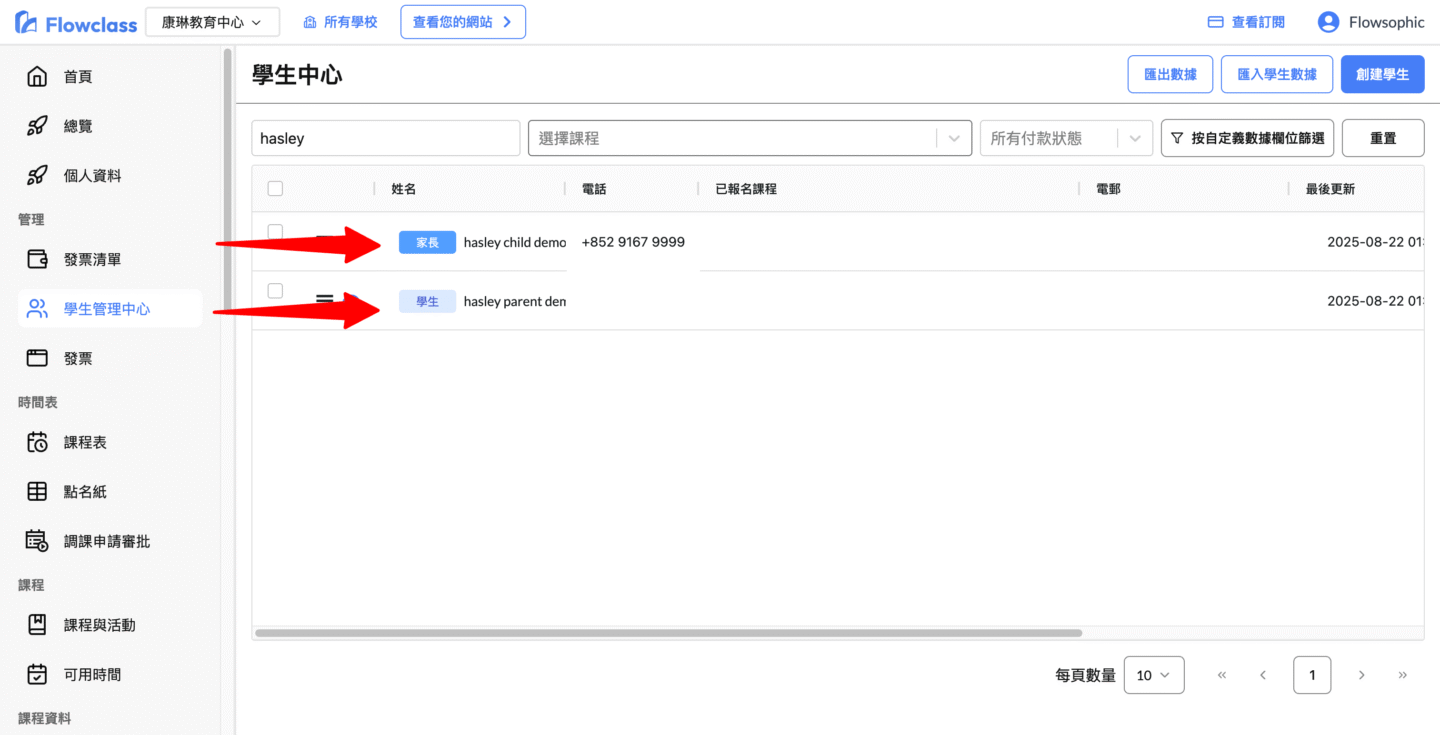The height and width of the screenshot is (735, 1440).
Task: Click the 課程表 calendar icon
Action: pos(37,442)
